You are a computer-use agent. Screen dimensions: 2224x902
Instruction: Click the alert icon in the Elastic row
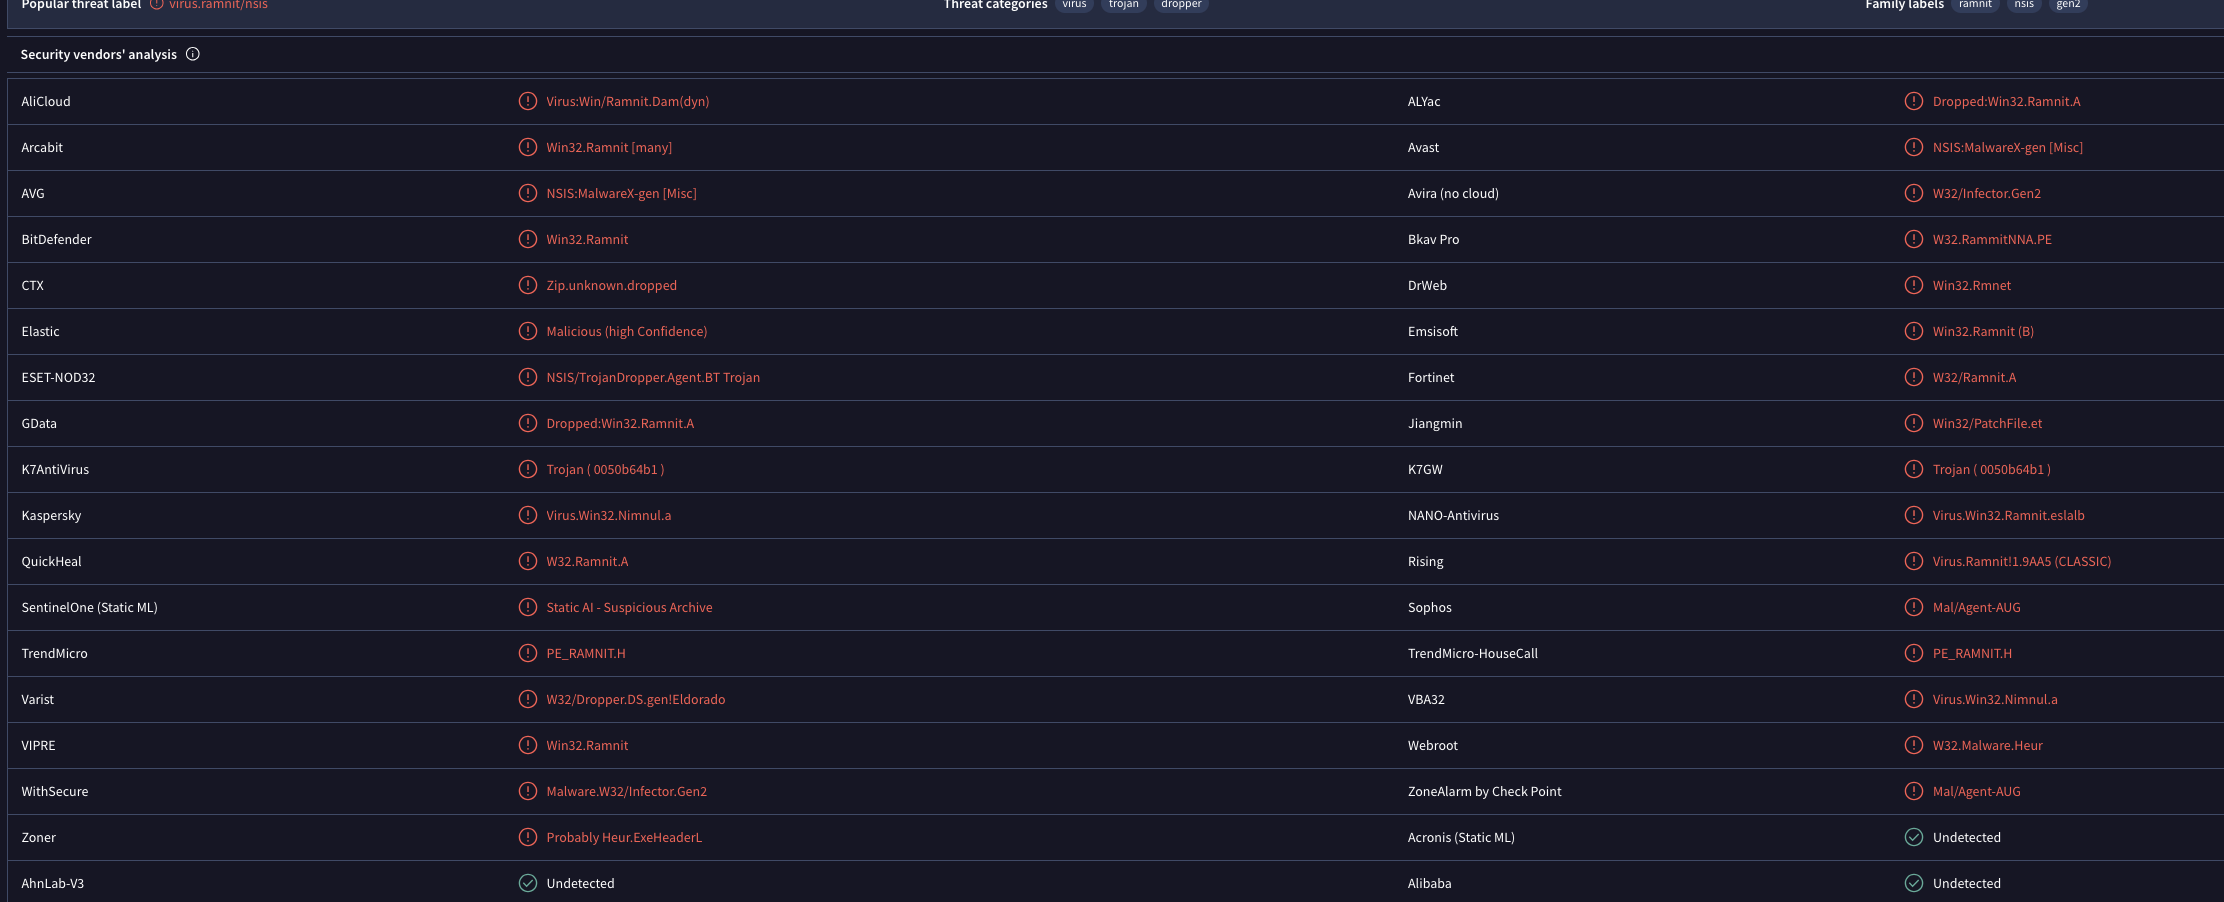click(528, 331)
